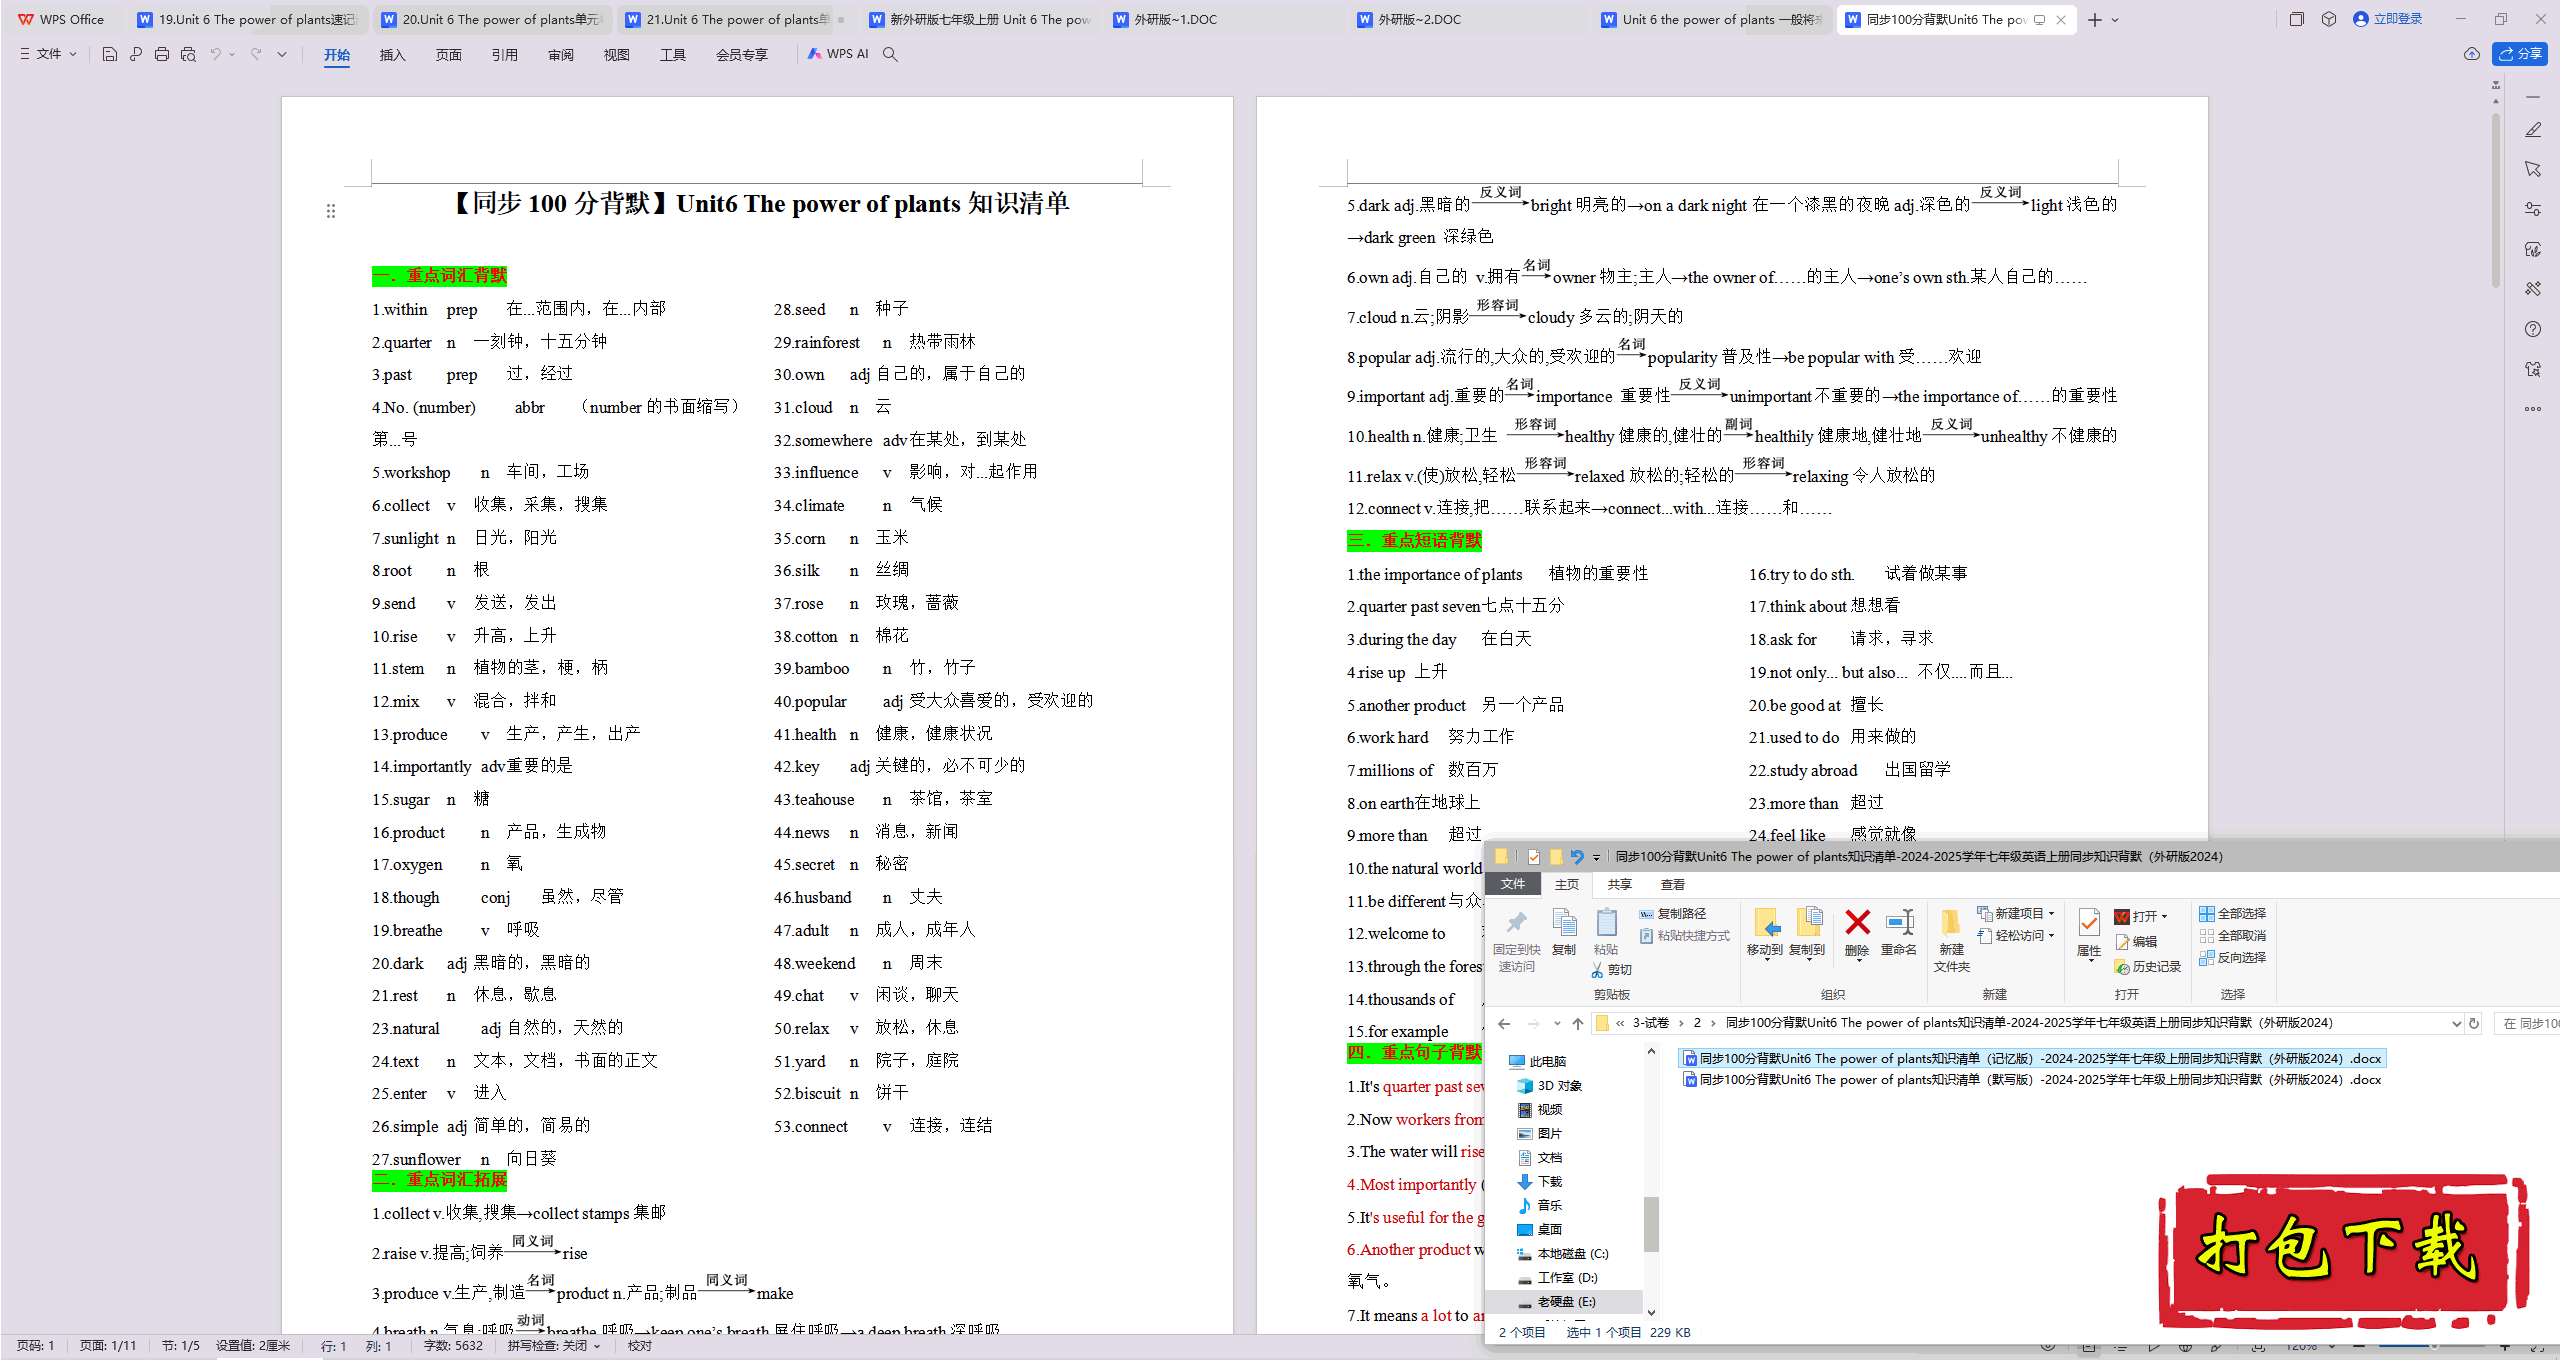Screen dimensions: 2560x1360
Task: Expand 轻松访问 dropdown in Explorer
Action: (2051, 936)
